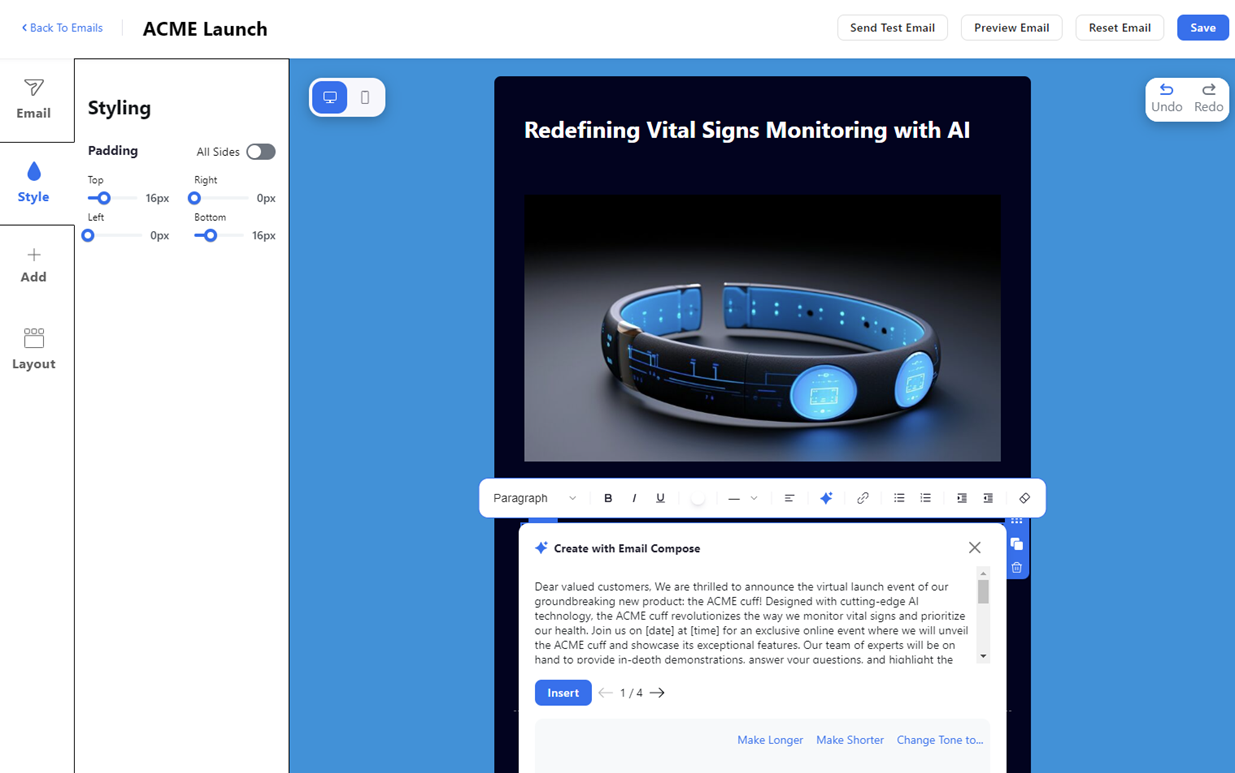This screenshot has width=1235, height=773.
Task: Click Preview Email button
Action: (x=1011, y=28)
